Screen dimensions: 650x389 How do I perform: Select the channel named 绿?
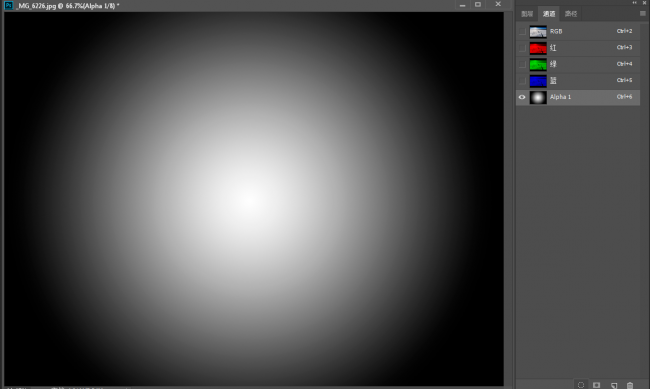tap(553, 64)
